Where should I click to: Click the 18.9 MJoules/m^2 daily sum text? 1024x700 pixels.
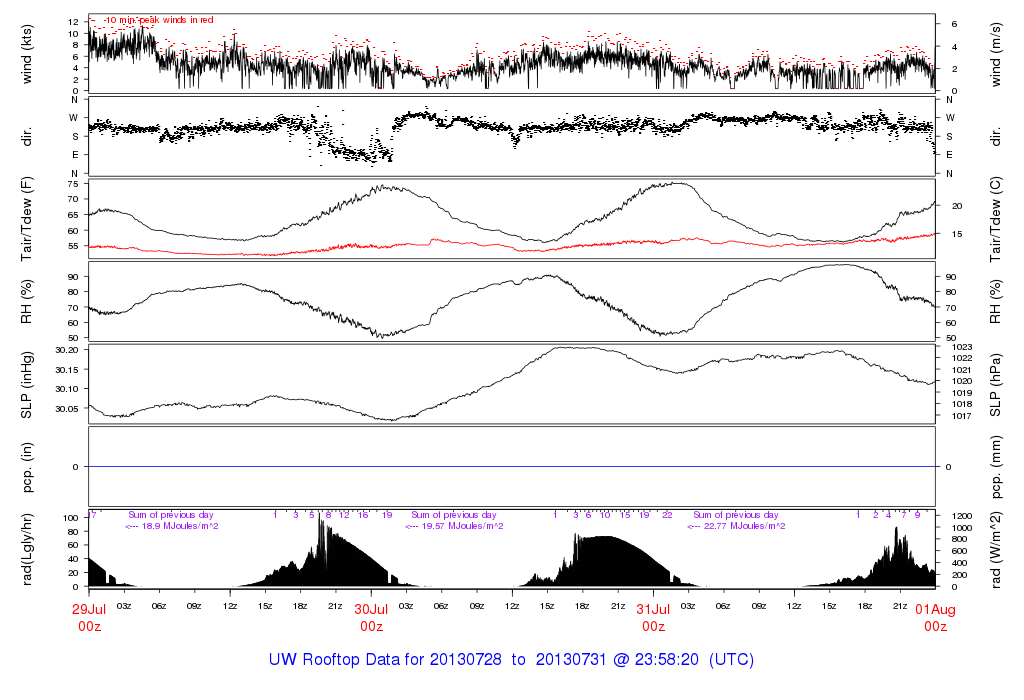coord(172,526)
